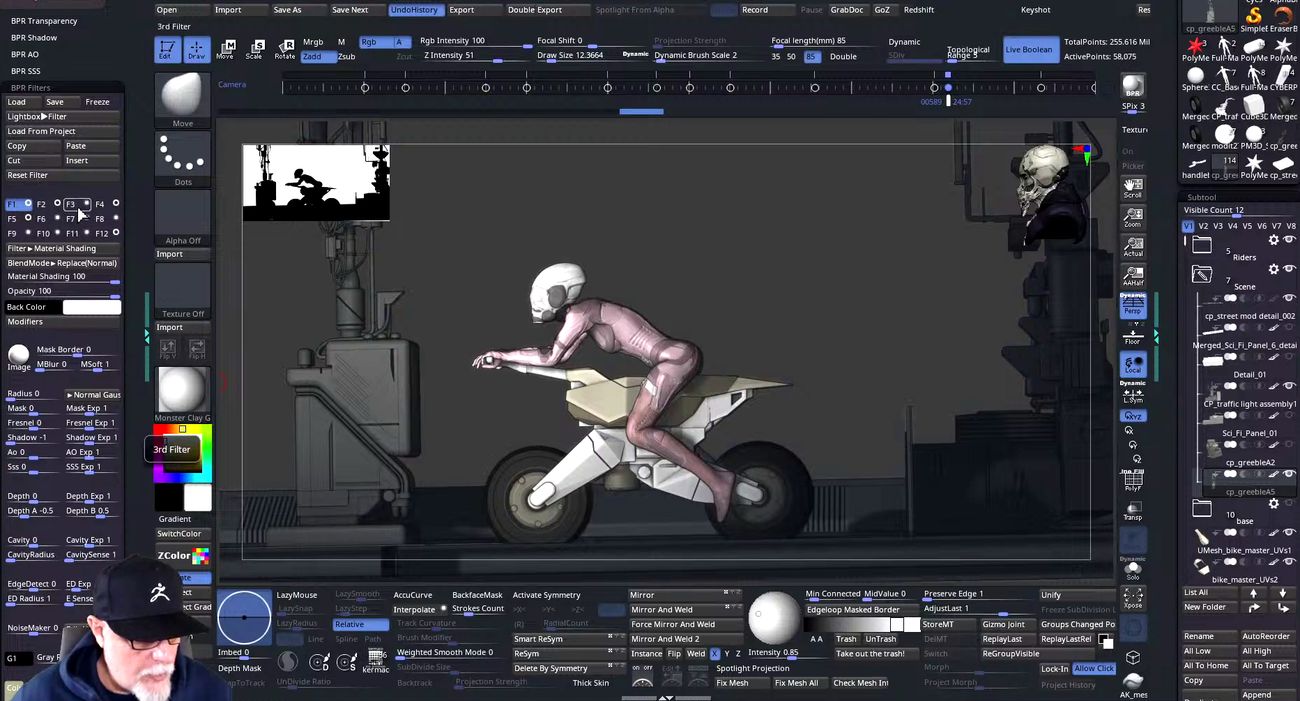Image resolution: width=1300 pixels, height=701 pixels.
Task: Collapse the BPR Filters section
Action: click(x=31, y=88)
